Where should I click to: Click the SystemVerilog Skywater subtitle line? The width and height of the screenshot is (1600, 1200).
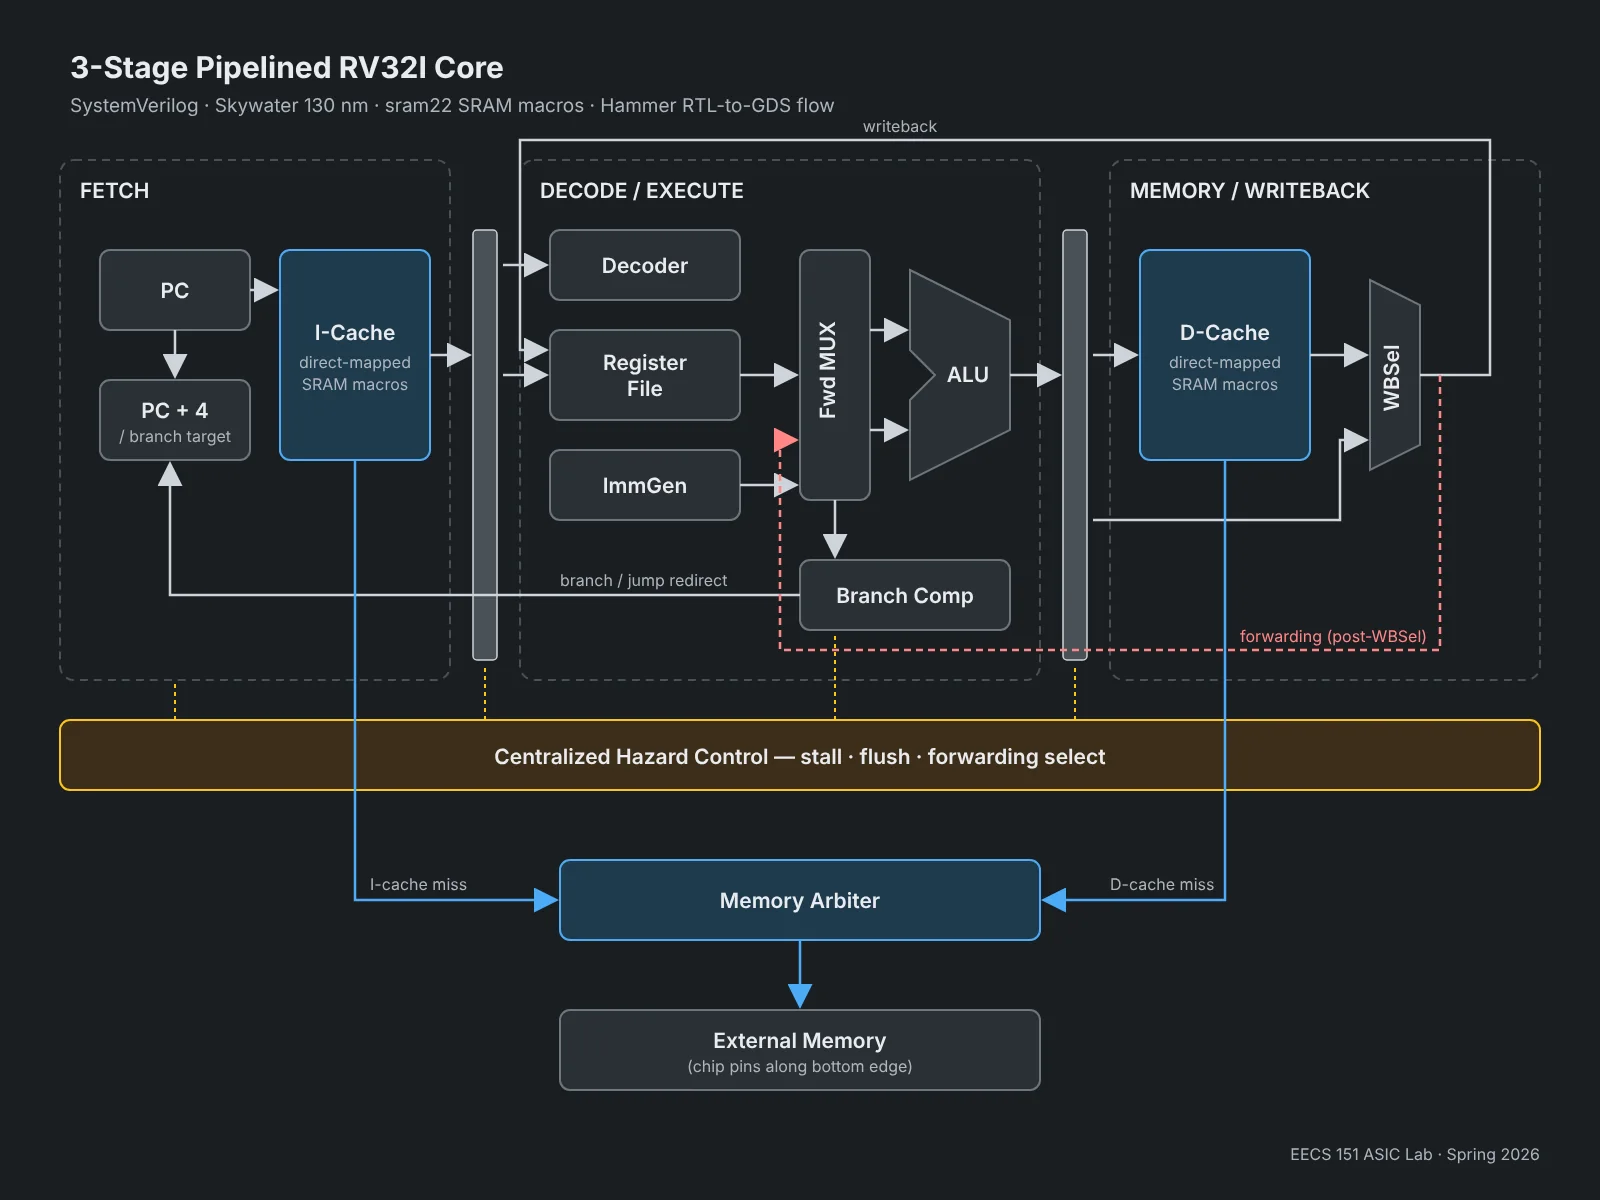[452, 106]
